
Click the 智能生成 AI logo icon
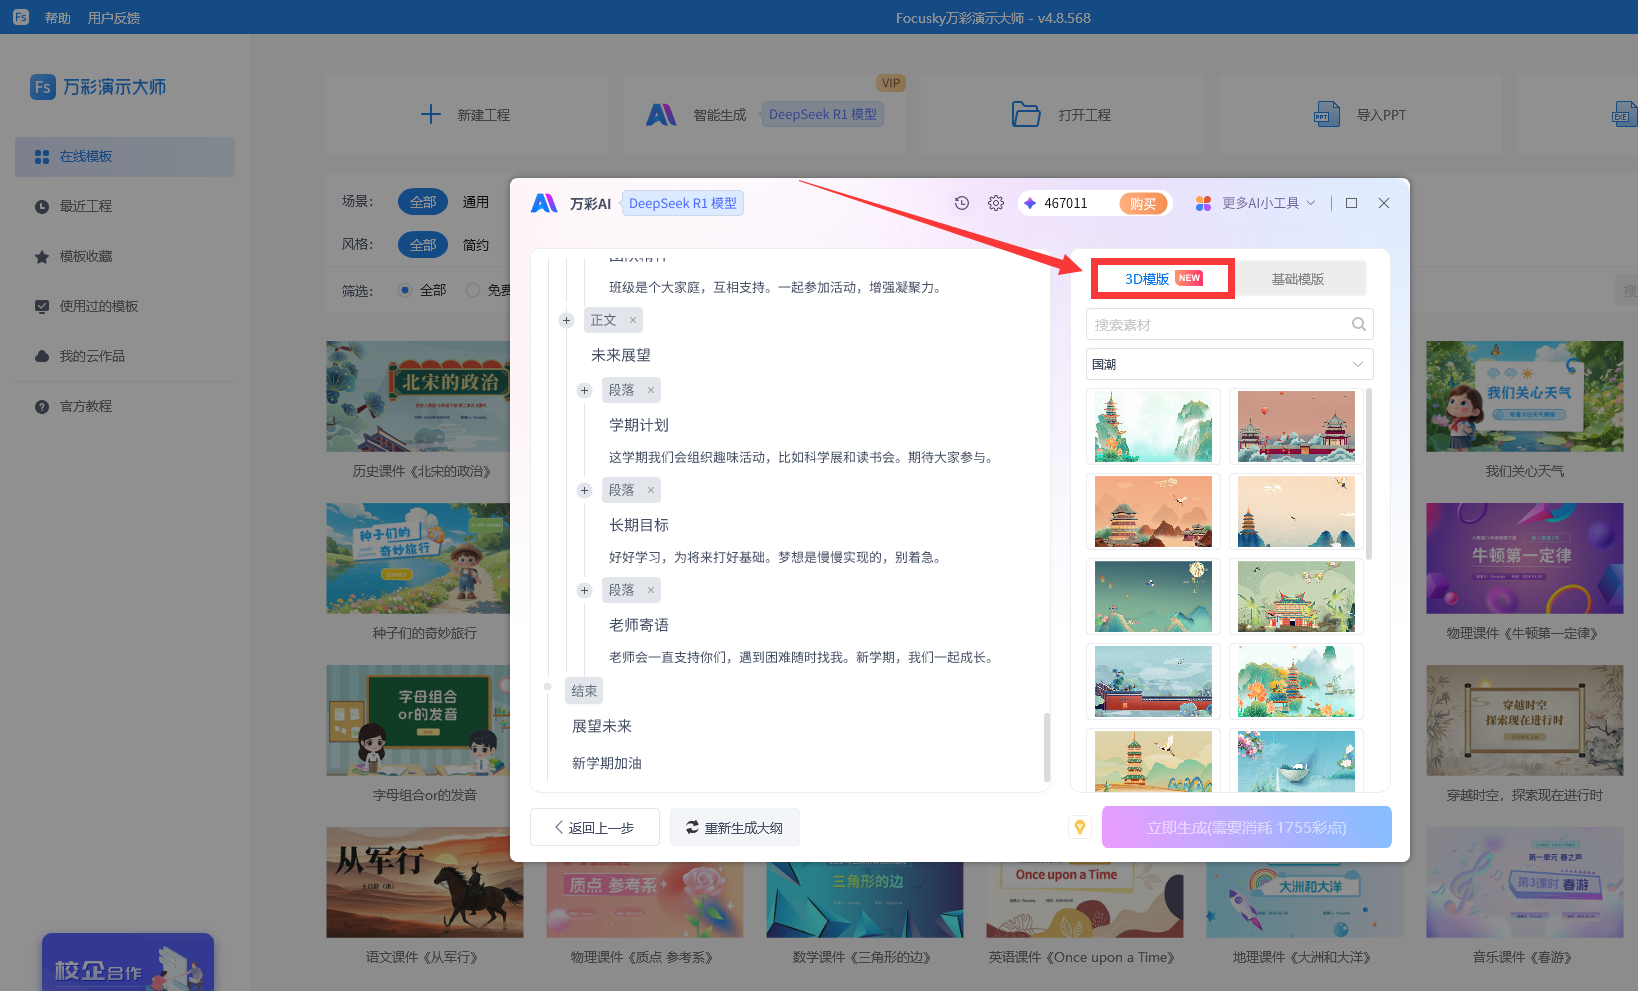tap(661, 114)
